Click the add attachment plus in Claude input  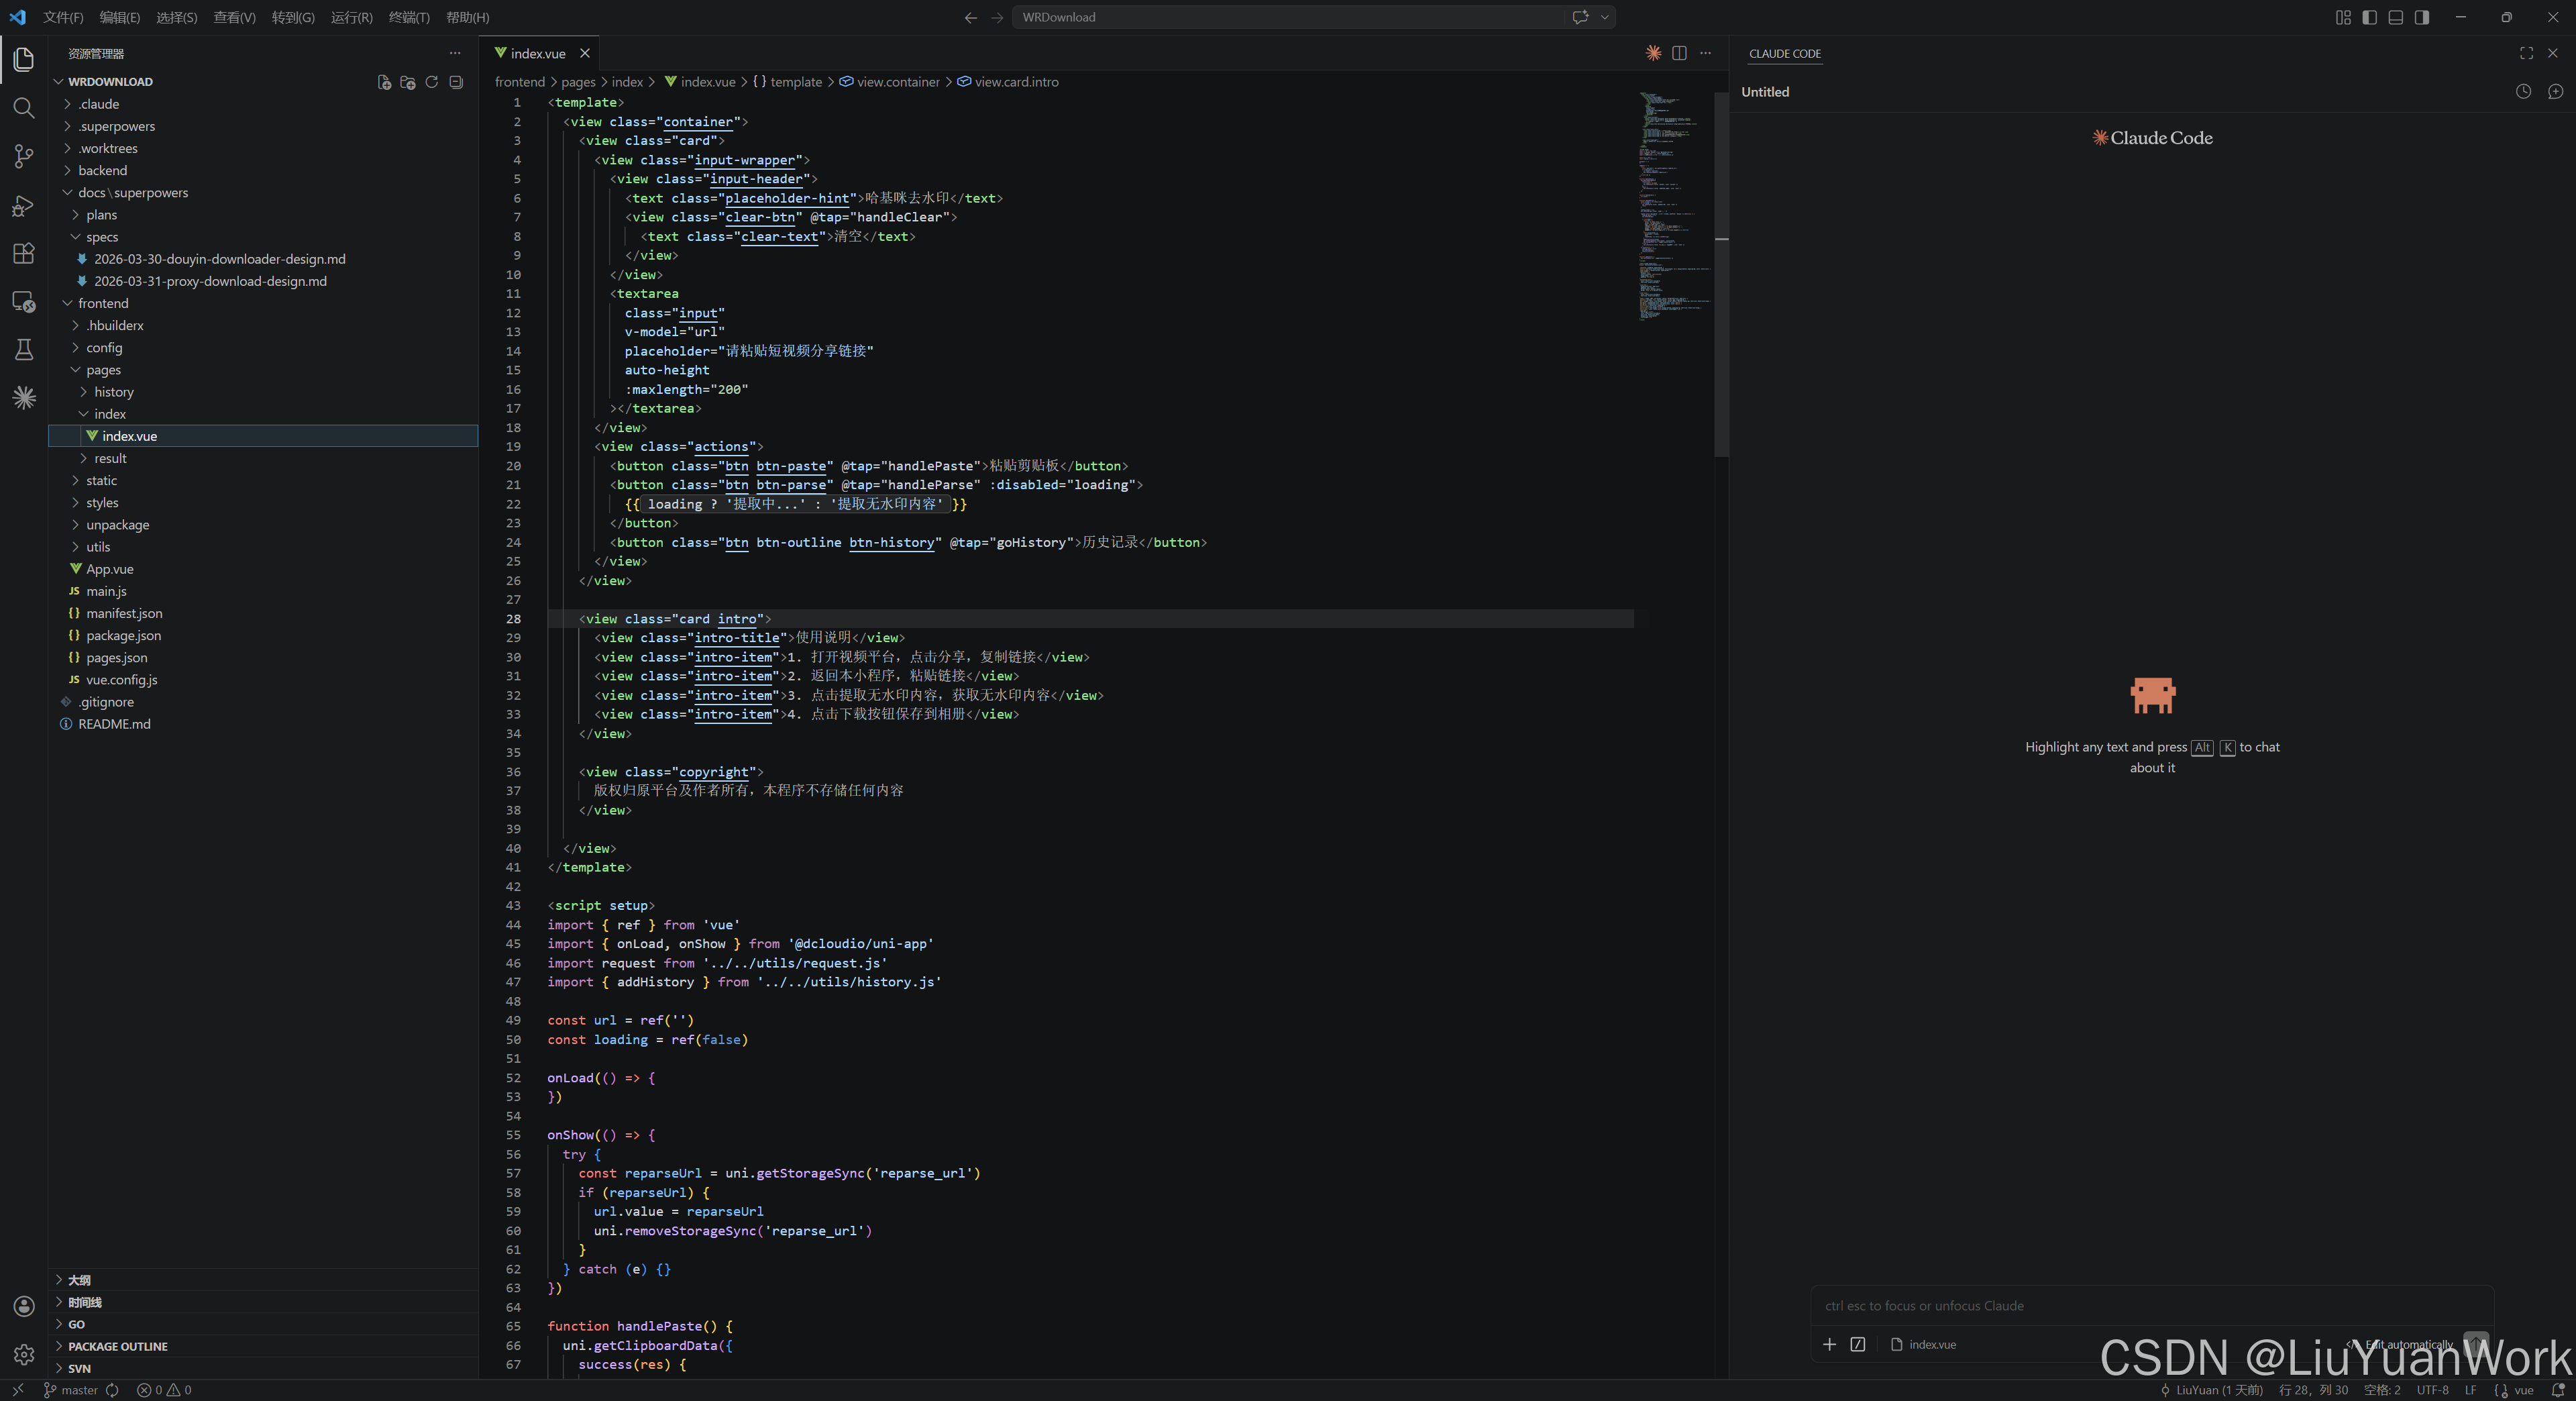point(1829,1344)
